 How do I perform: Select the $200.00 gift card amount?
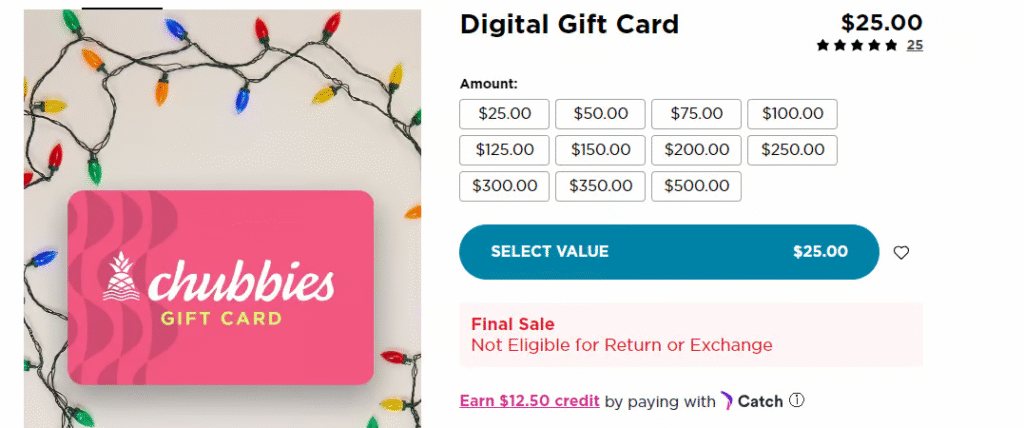tap(696, 150)
